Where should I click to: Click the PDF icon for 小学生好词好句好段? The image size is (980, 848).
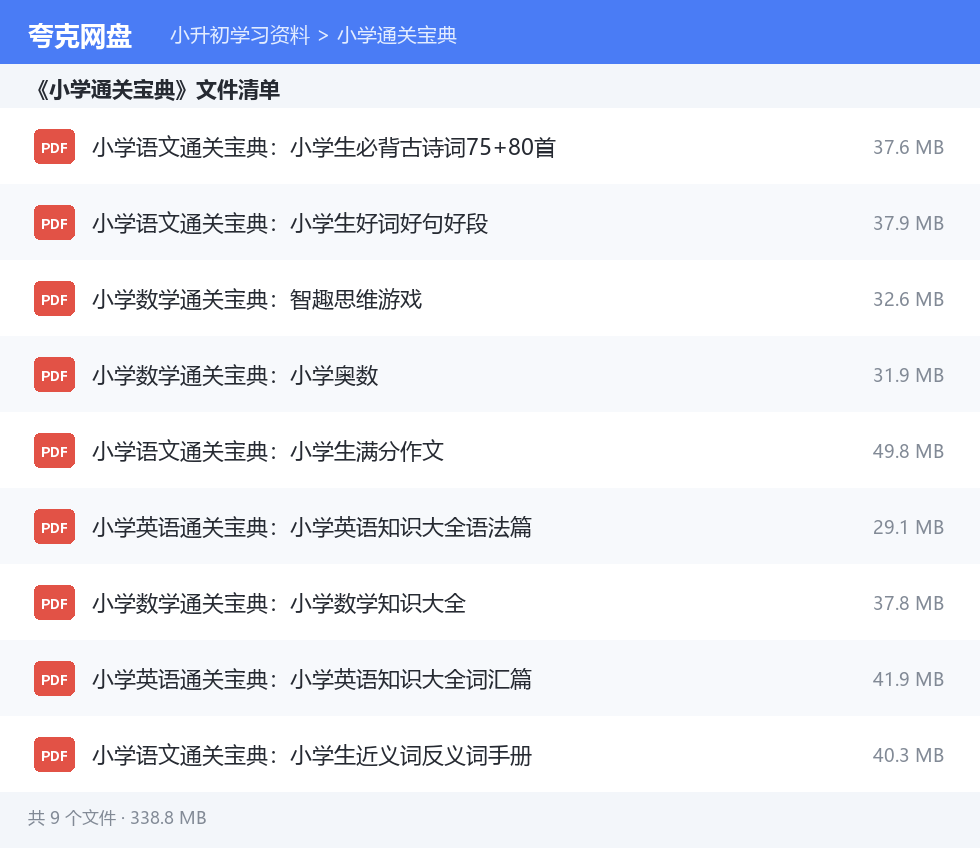coord(54,223)
